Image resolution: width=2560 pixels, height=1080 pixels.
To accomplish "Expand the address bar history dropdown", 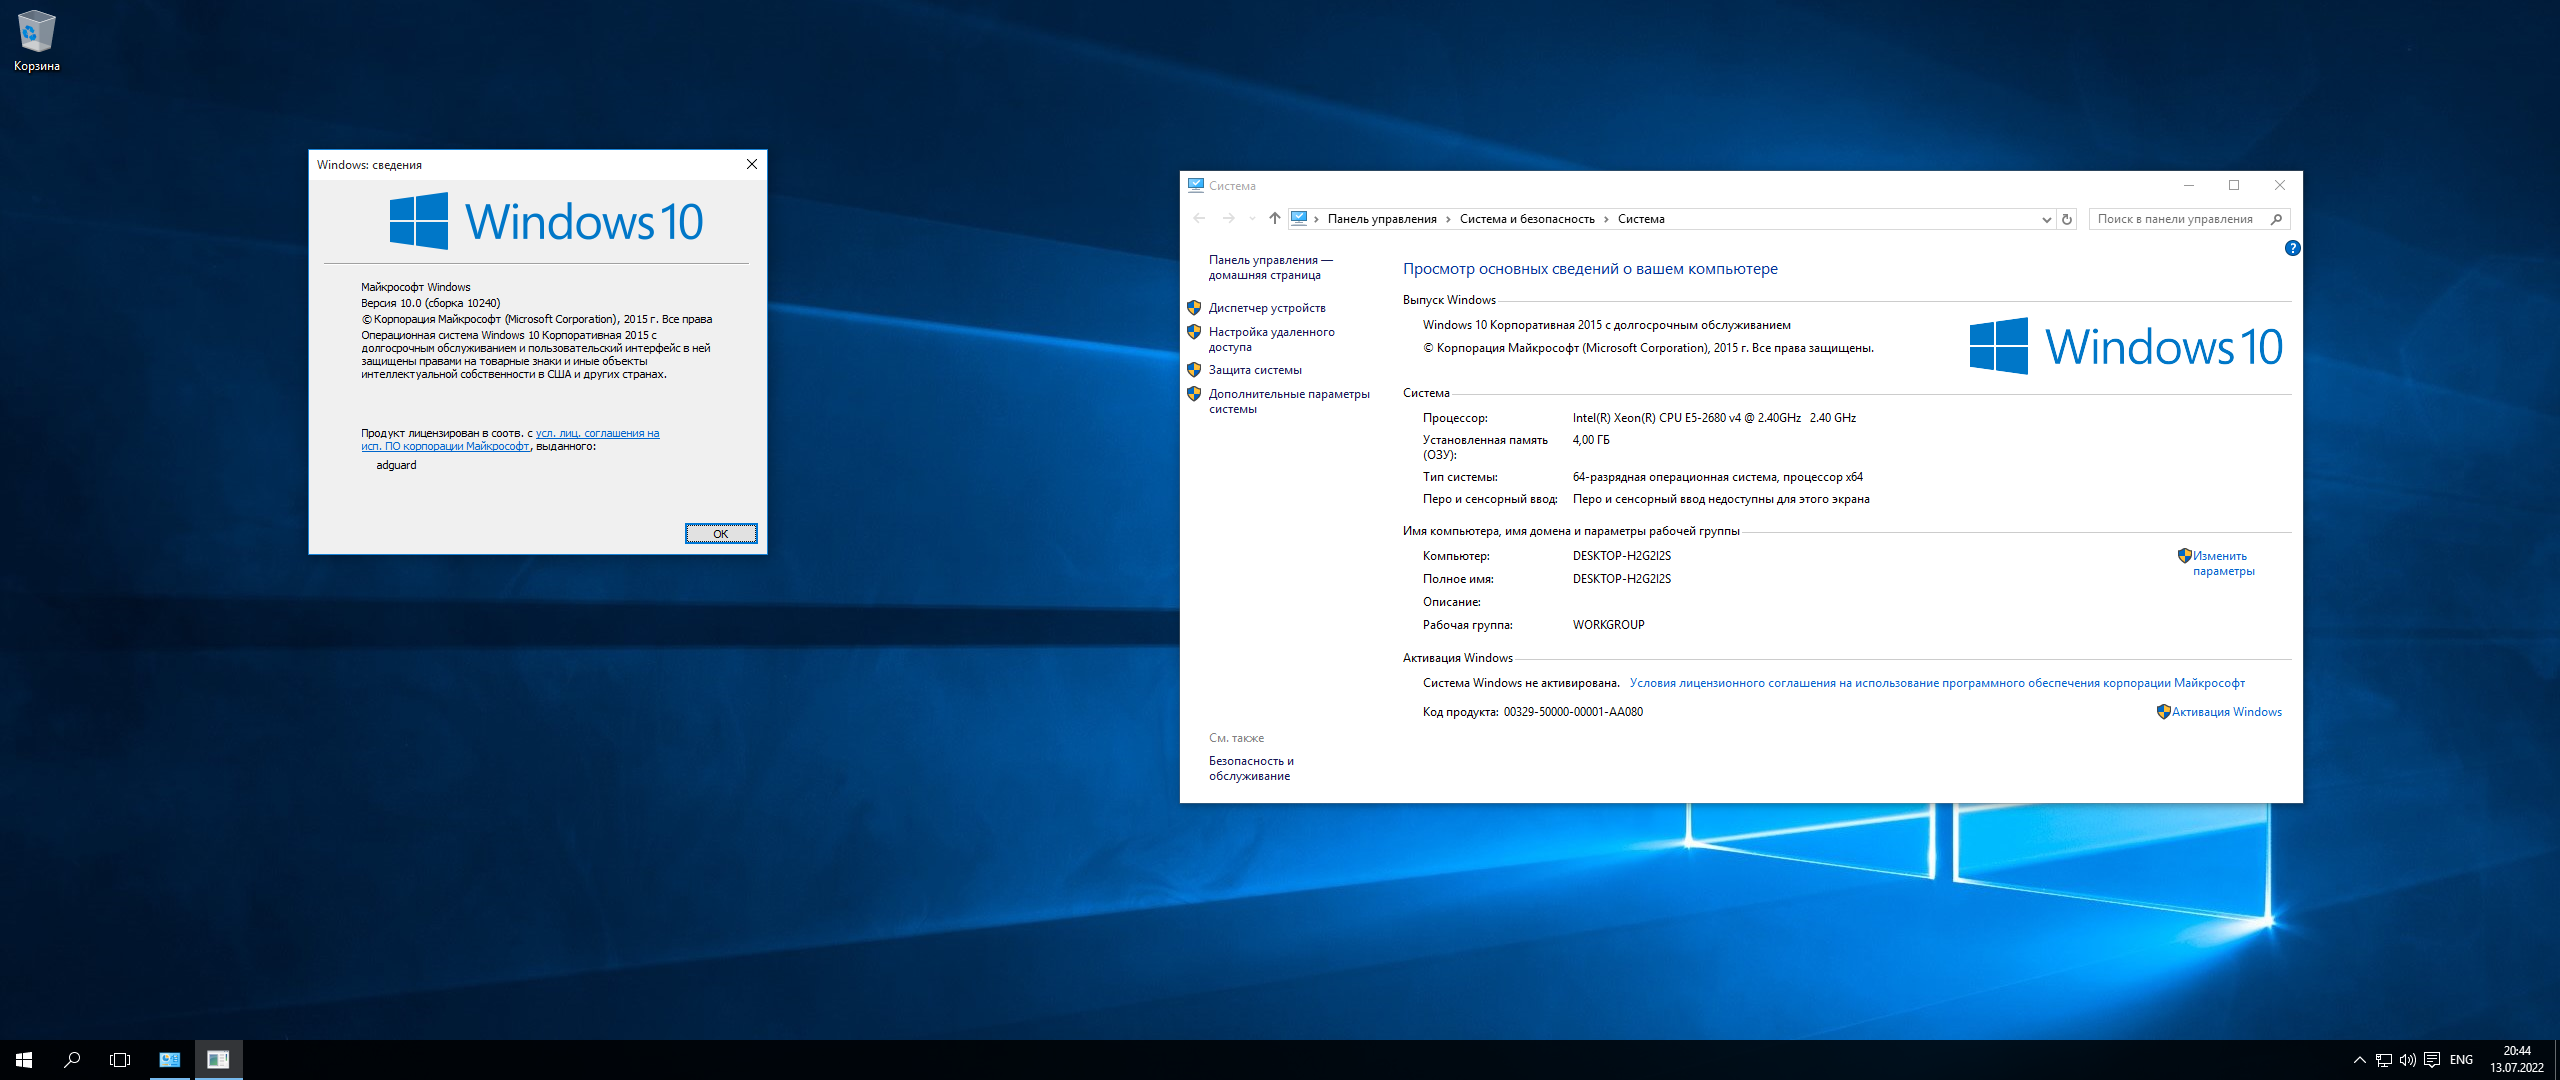I will [x=2046, y=220].
